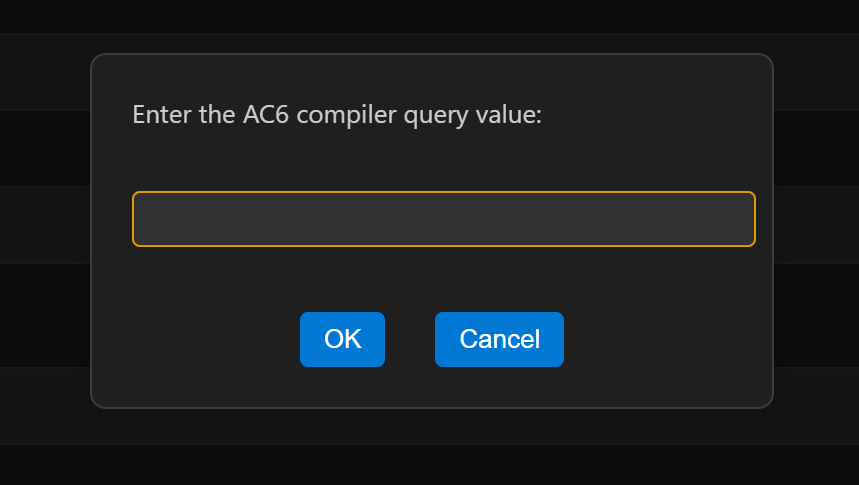The image size is (859, 485).
Task: Choose OK in the compiler query dialog
Action: (x=342, y=339)
